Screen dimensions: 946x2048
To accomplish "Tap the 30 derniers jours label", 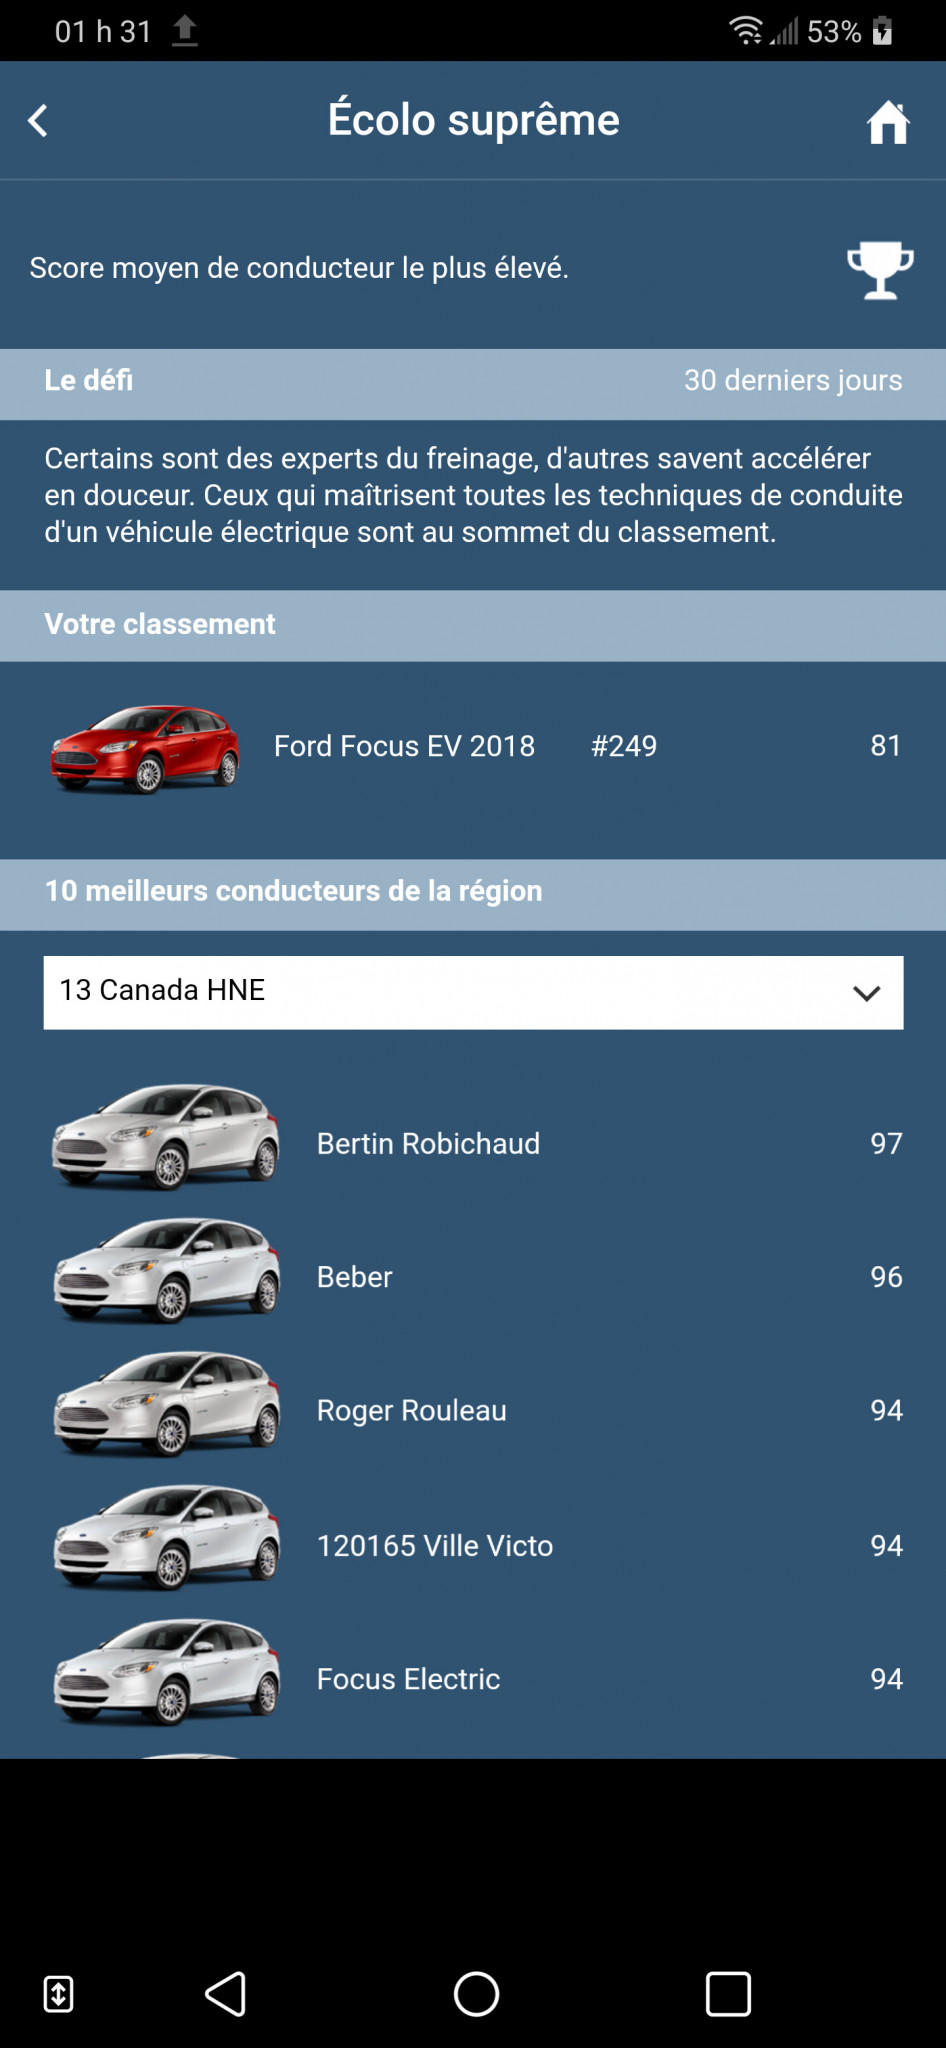I will pos(792,381).
